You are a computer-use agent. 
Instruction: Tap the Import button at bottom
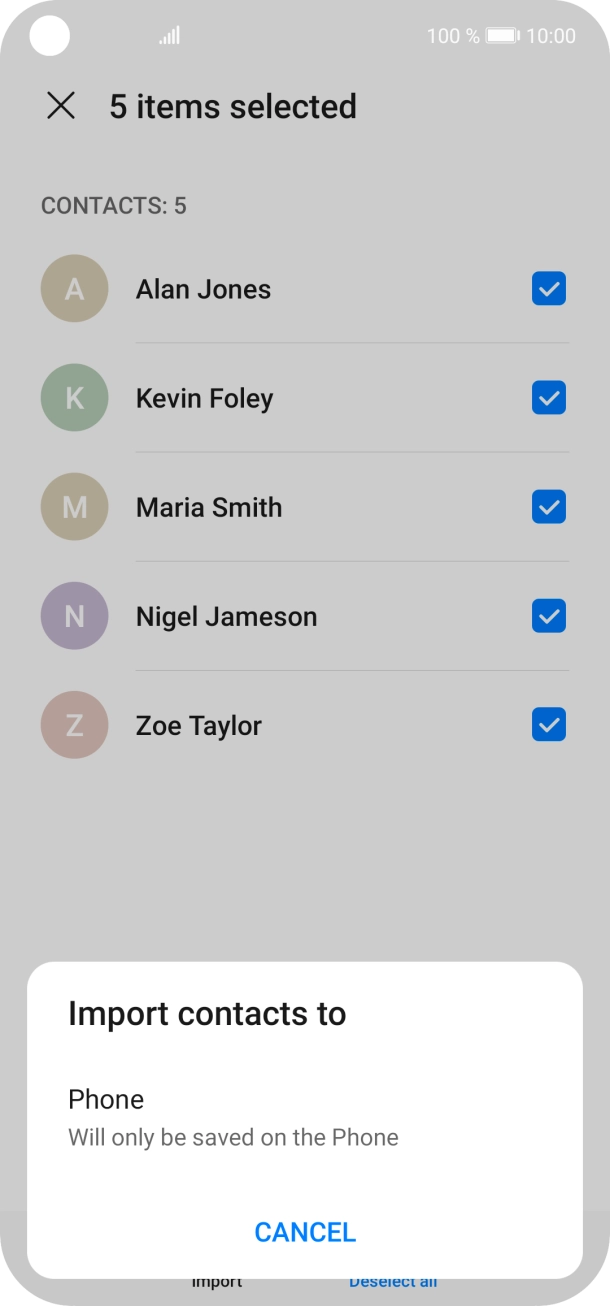[x=217, y=1283]
